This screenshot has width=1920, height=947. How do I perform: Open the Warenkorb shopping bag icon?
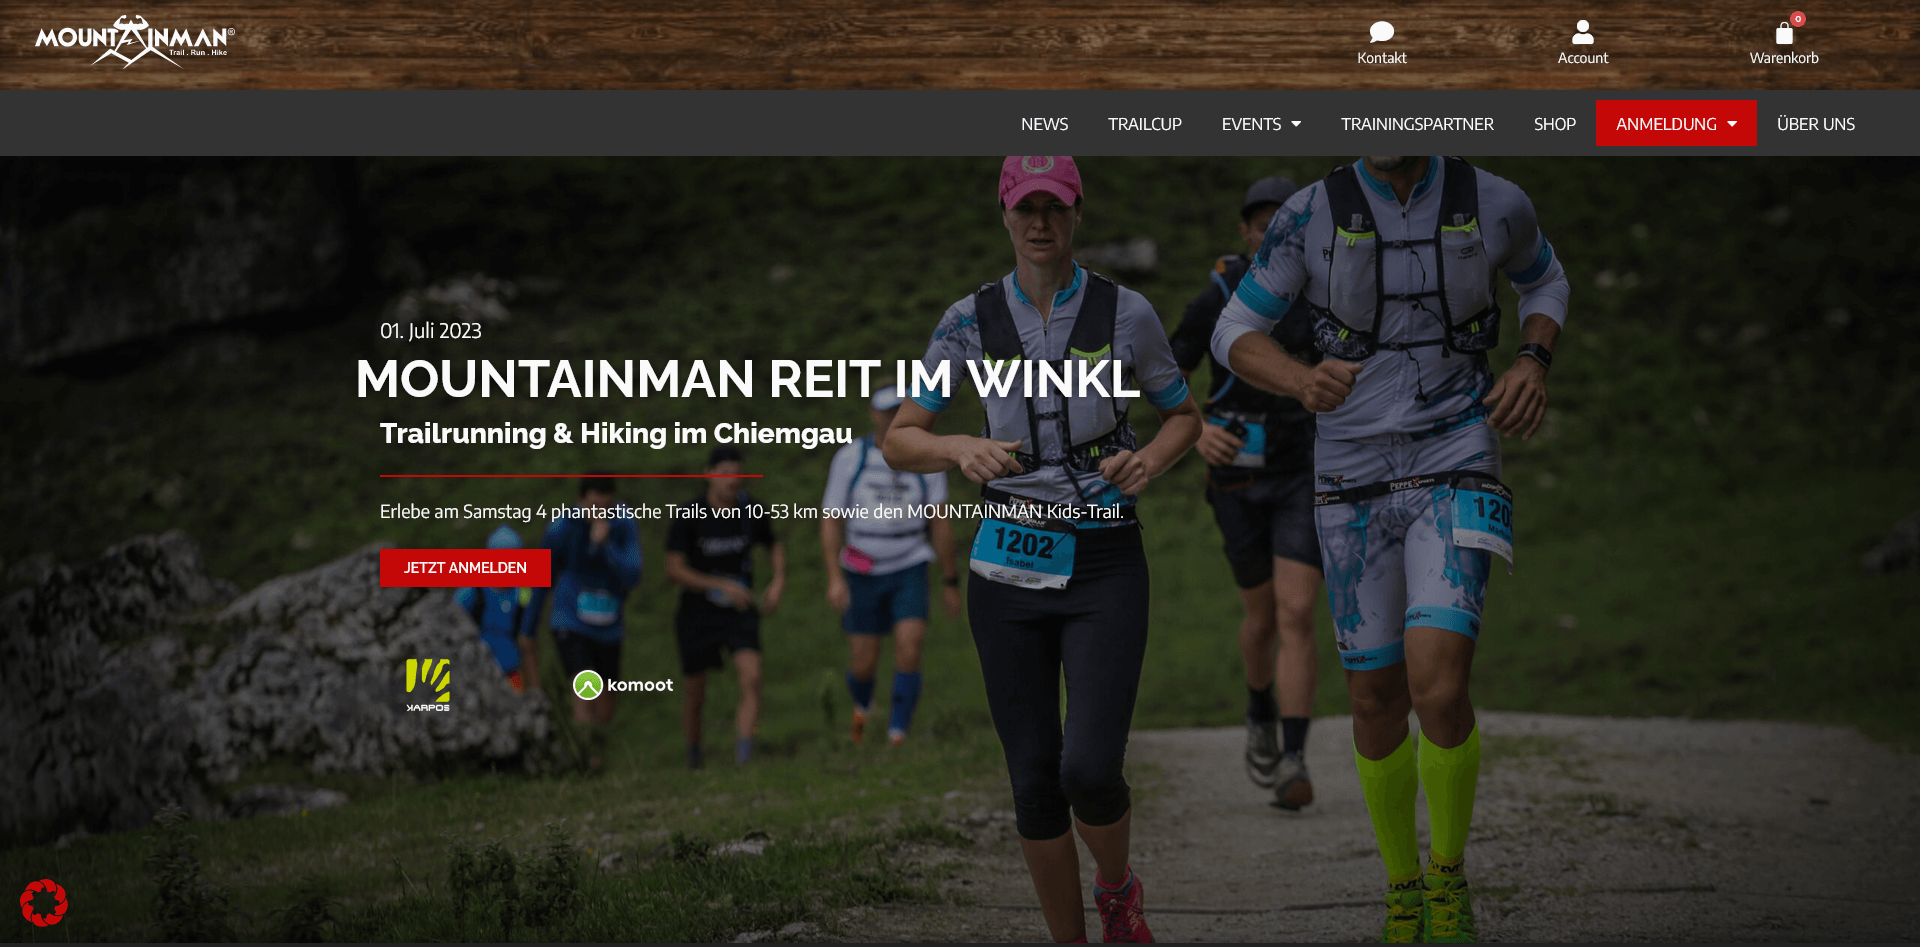click(1784, 34)
